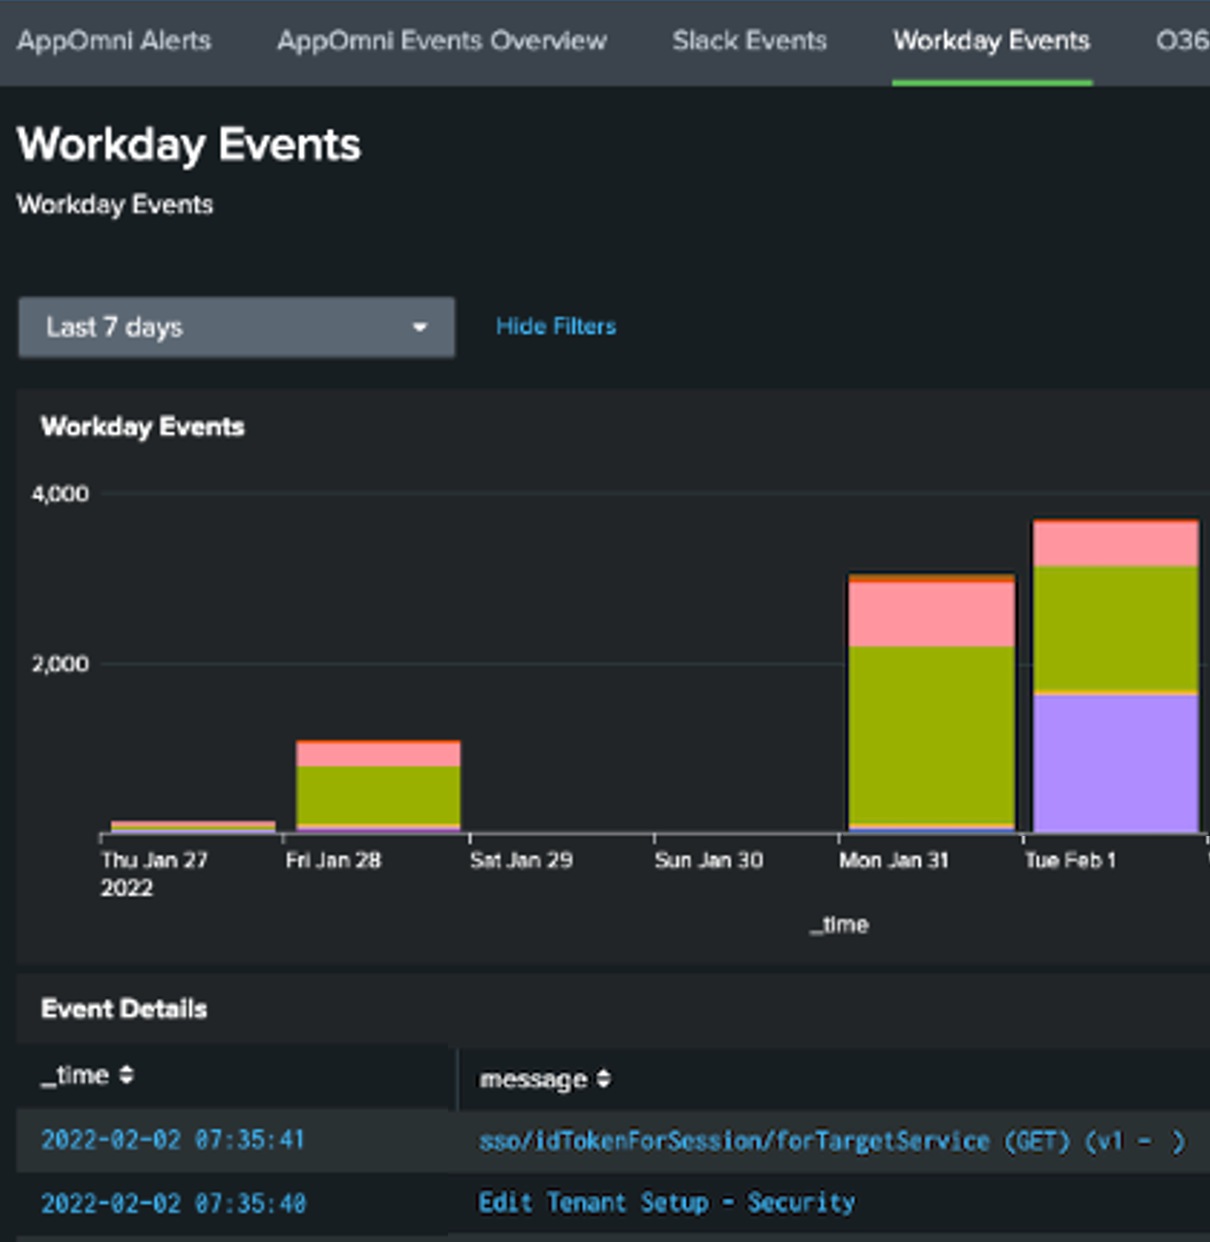
Task: Open the Last 7 days time range selector
Action: click(200, 327)
